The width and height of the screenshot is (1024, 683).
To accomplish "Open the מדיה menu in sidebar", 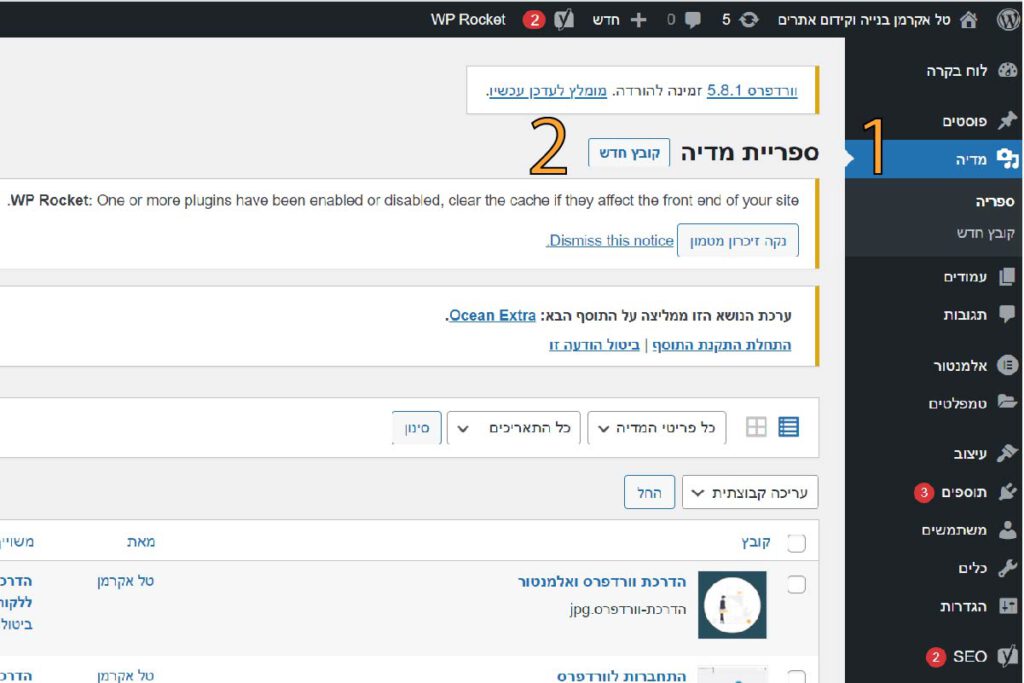I will 934,159.
